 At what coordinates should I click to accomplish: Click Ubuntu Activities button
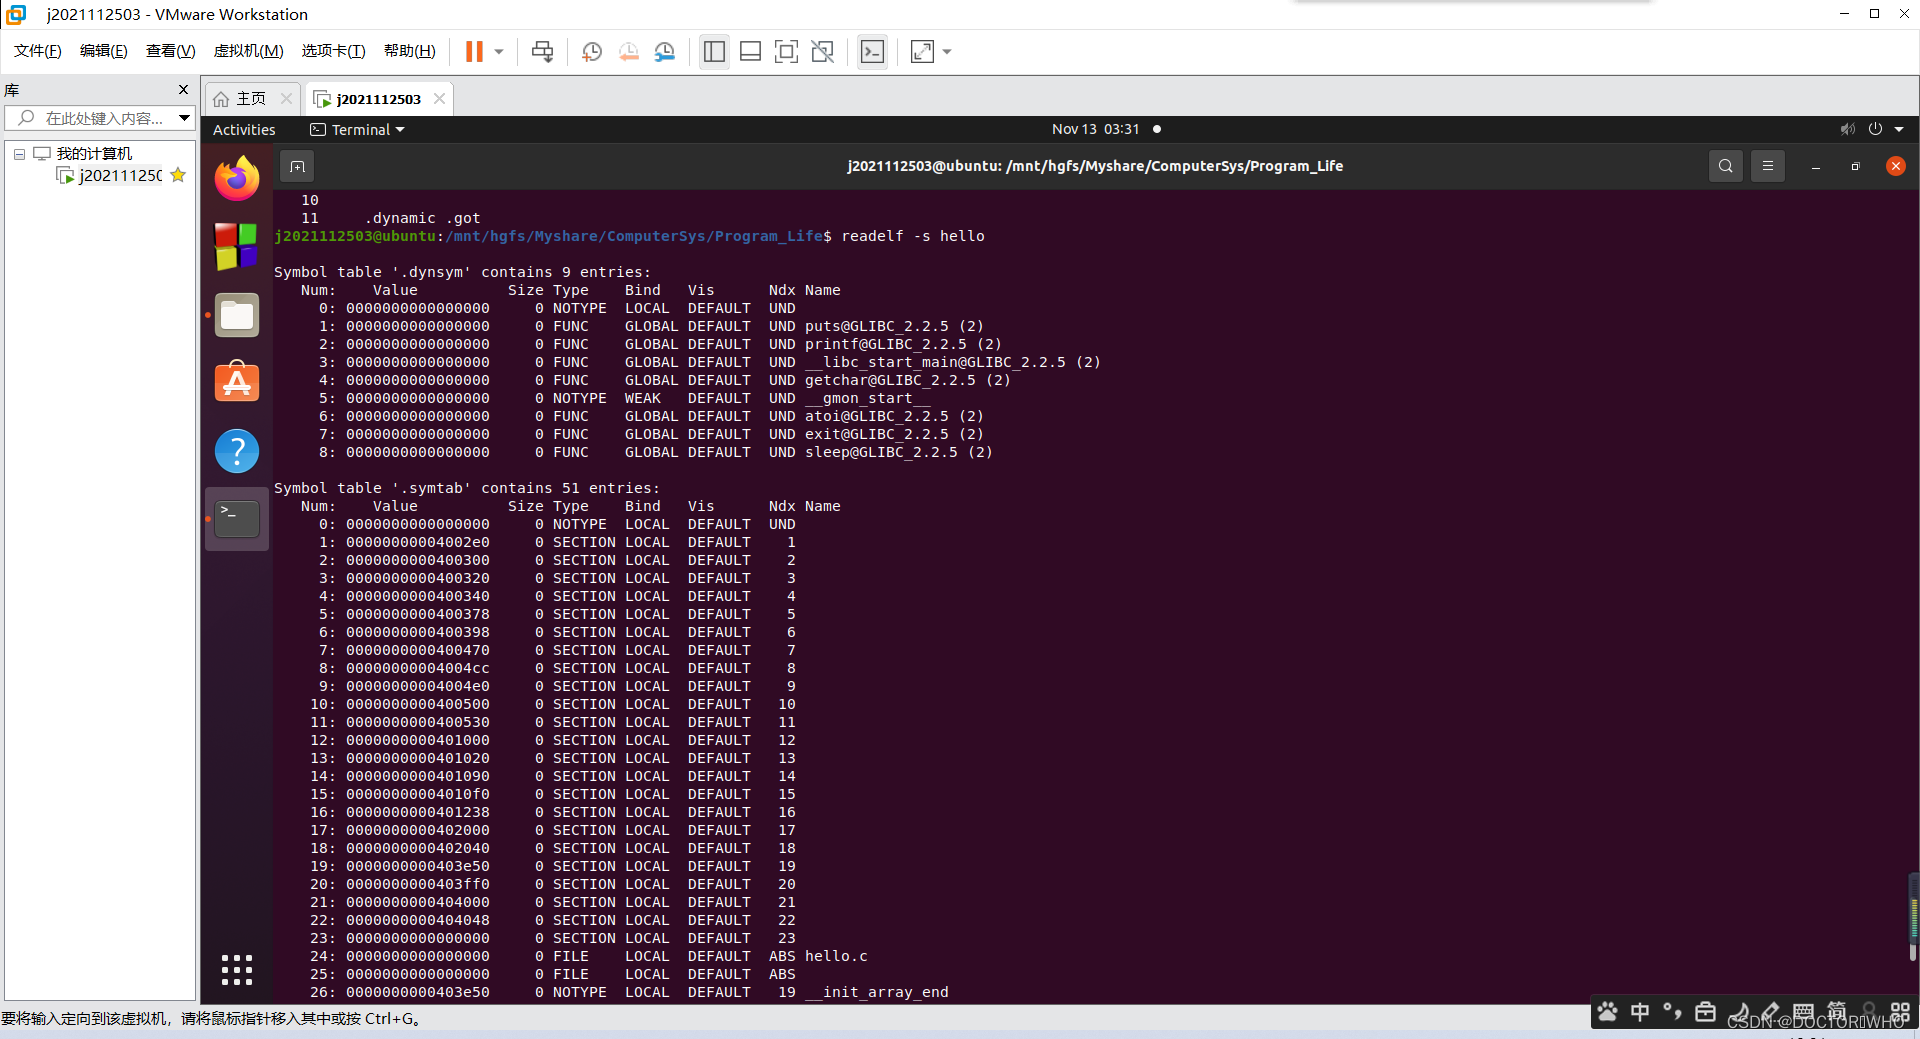point(244,130)
